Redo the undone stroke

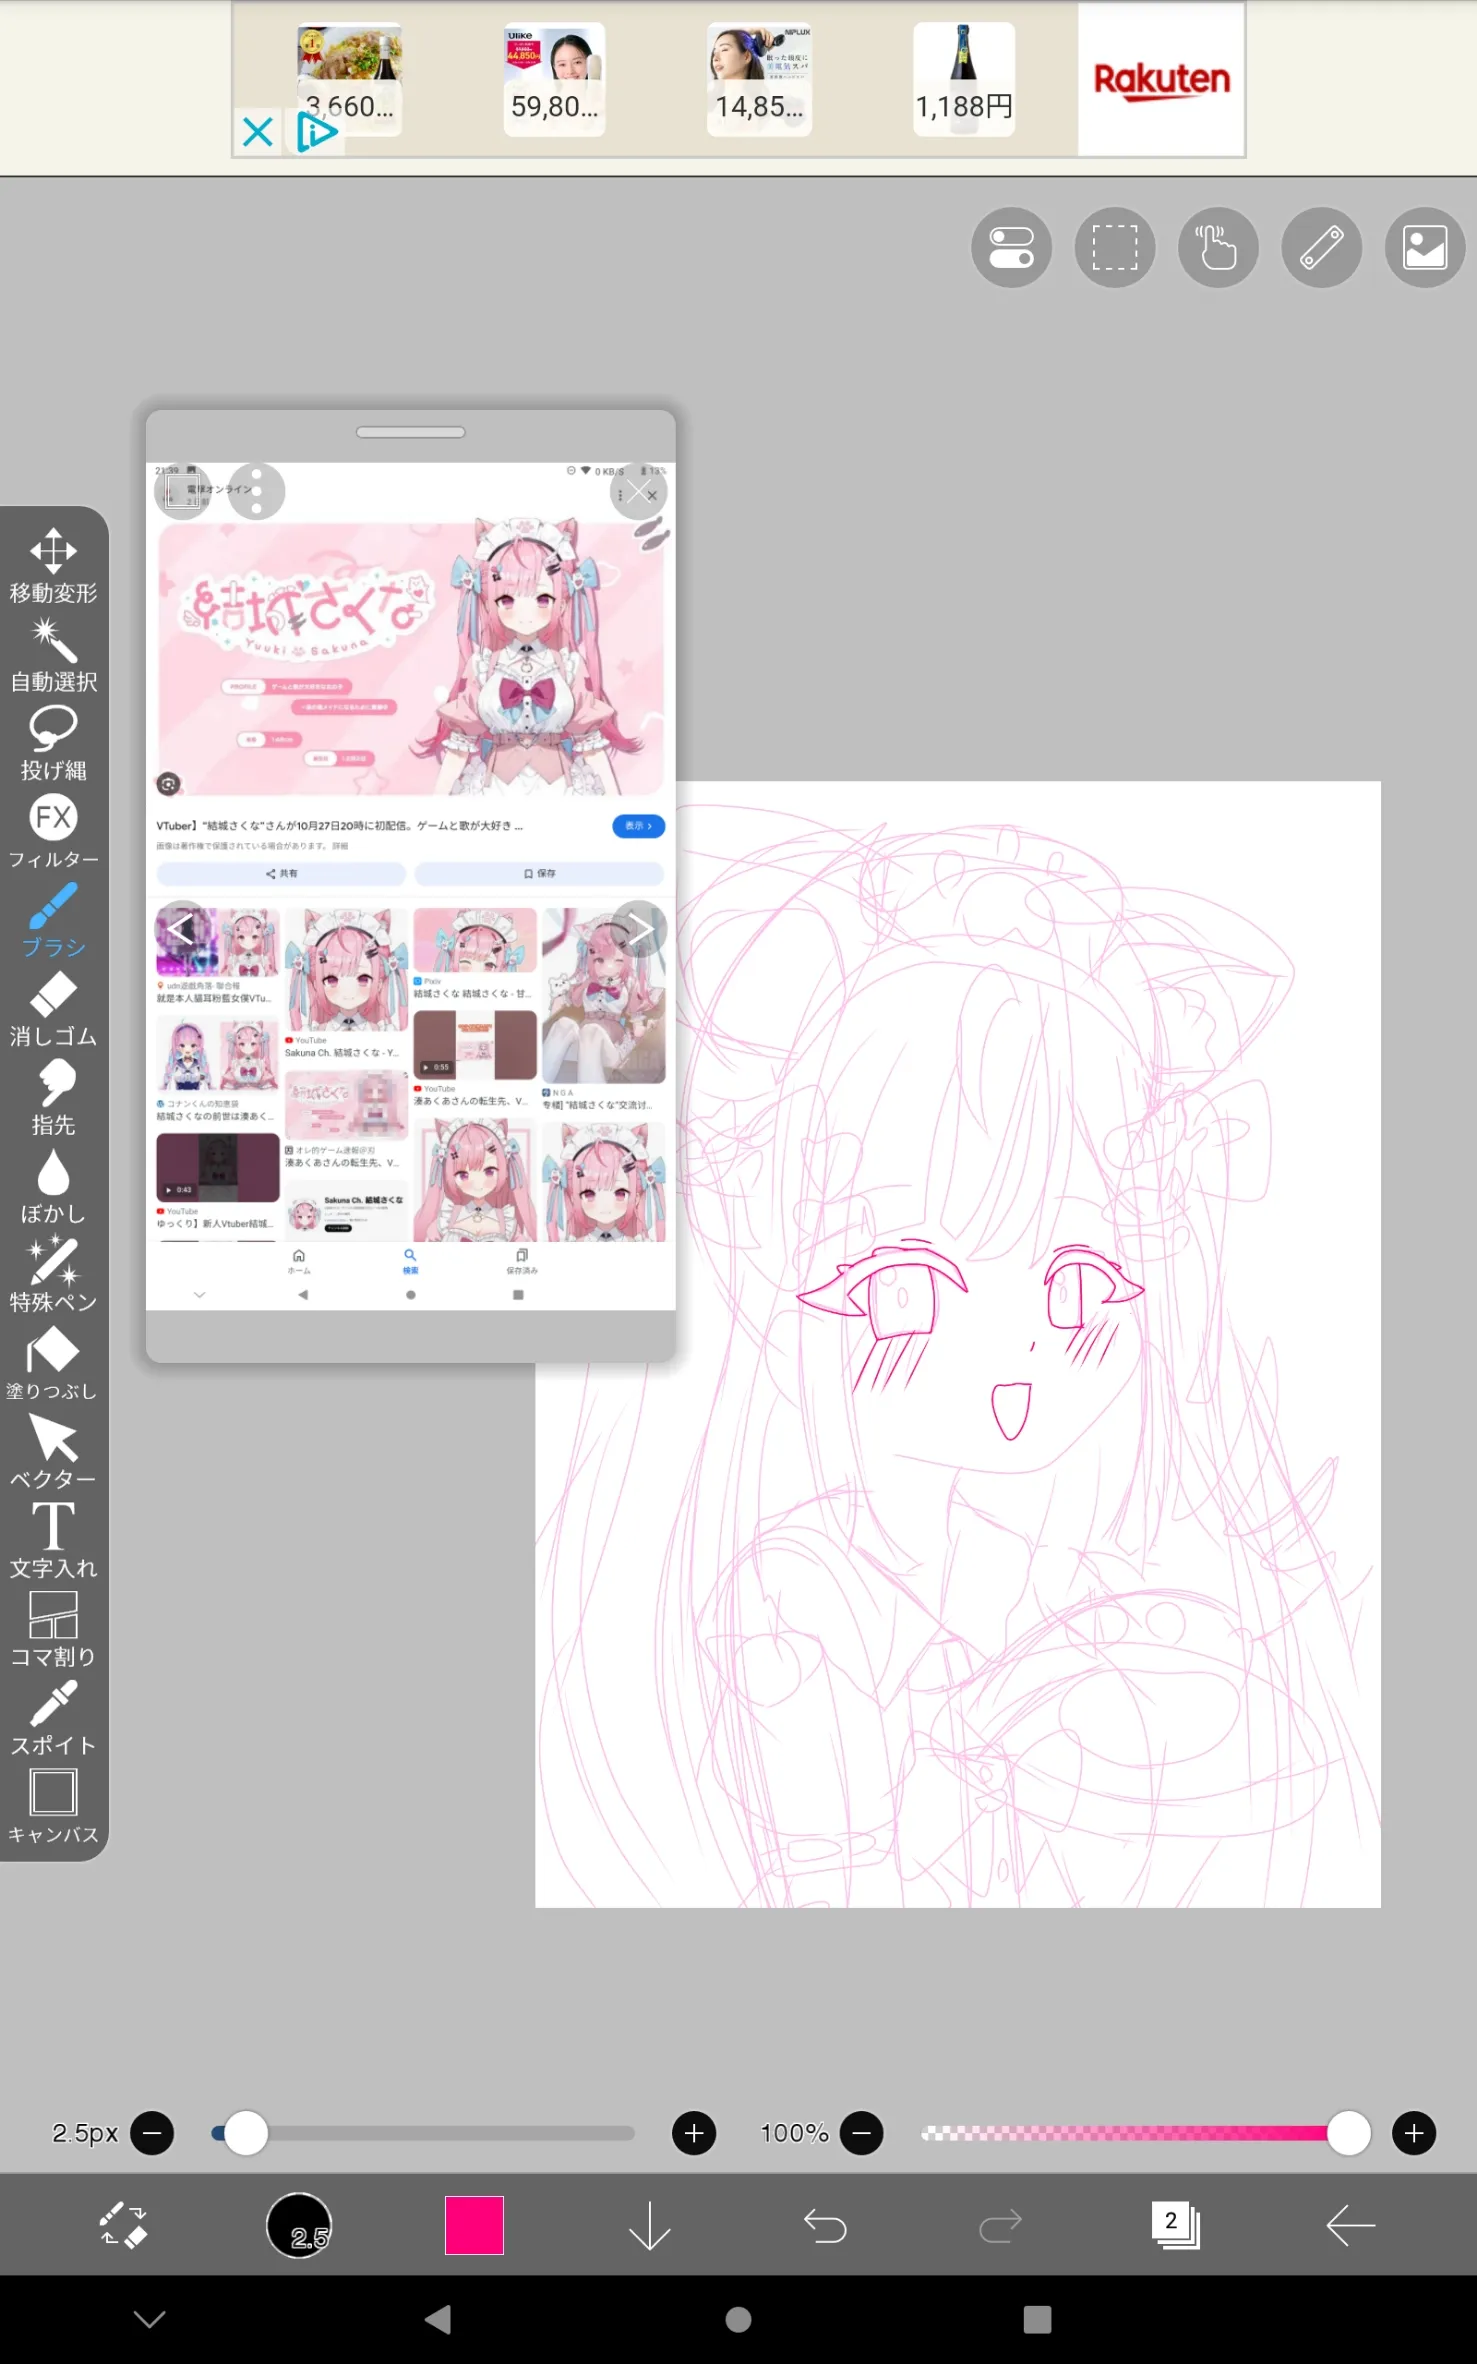tap(1000, 2226)
